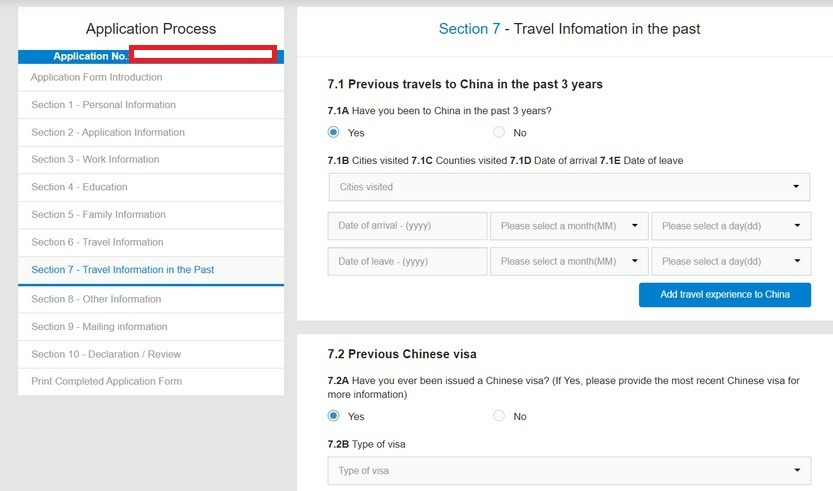Open the leave month dropdown

569,261
